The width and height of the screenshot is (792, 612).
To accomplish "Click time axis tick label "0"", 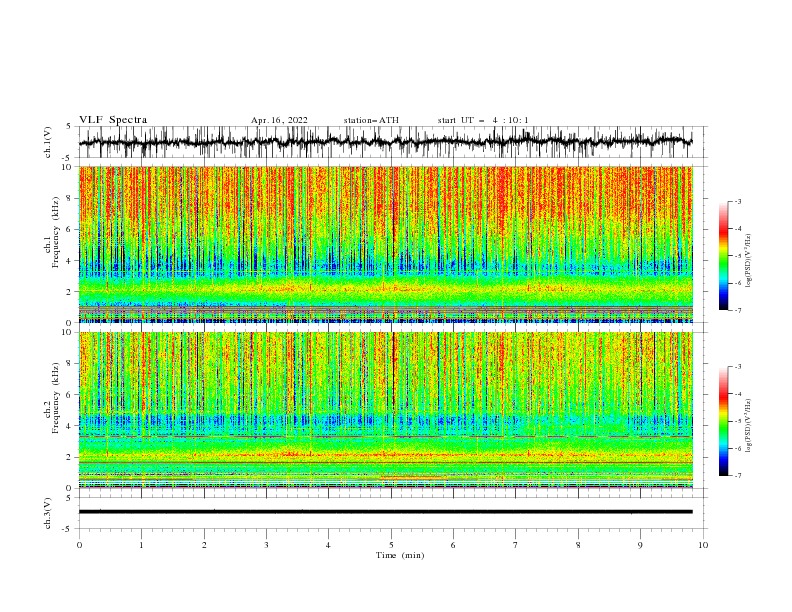I will [x=79, y=545].
